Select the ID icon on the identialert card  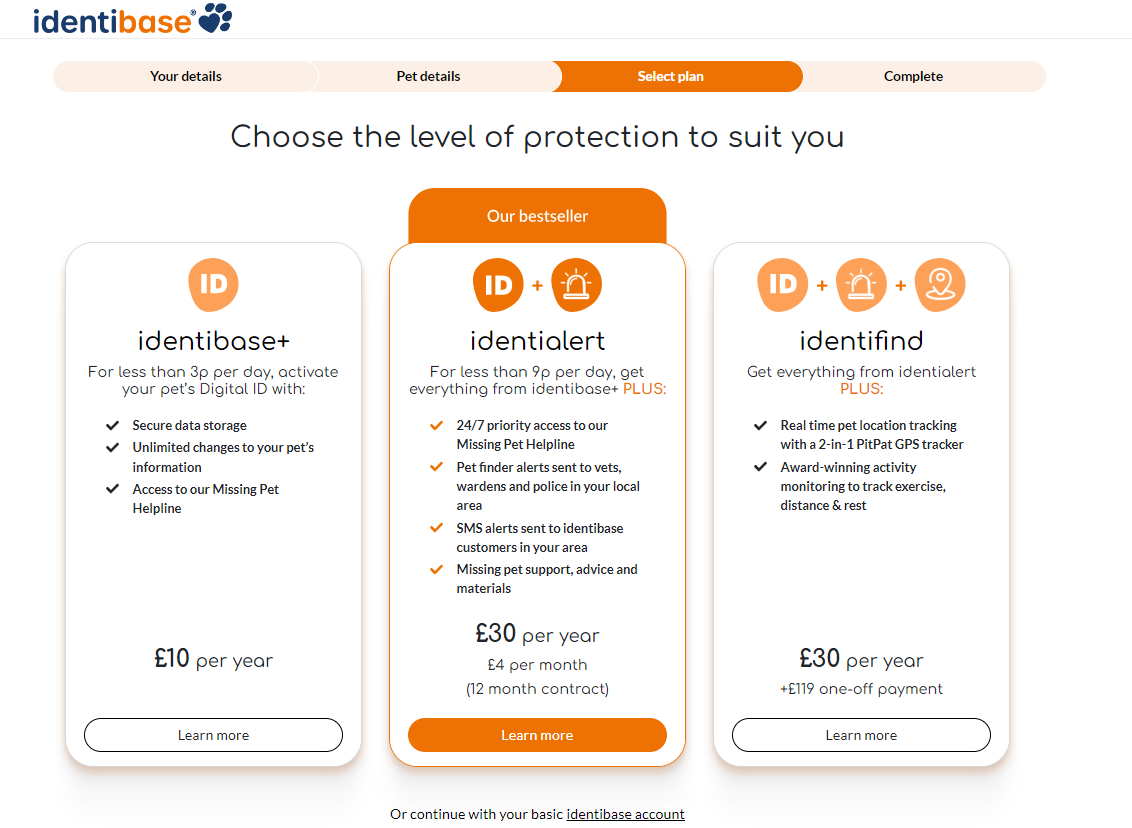tap(498, 284)
